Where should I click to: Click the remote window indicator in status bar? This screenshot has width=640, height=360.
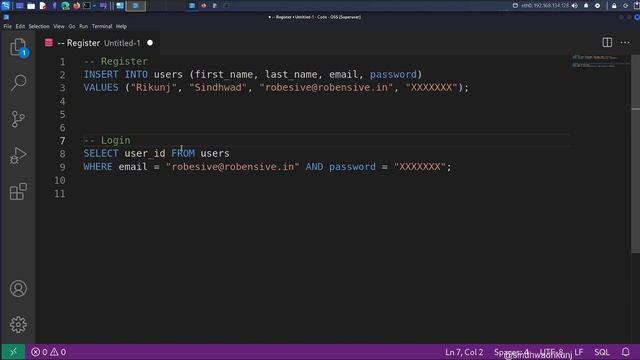[x=13, y=351]
